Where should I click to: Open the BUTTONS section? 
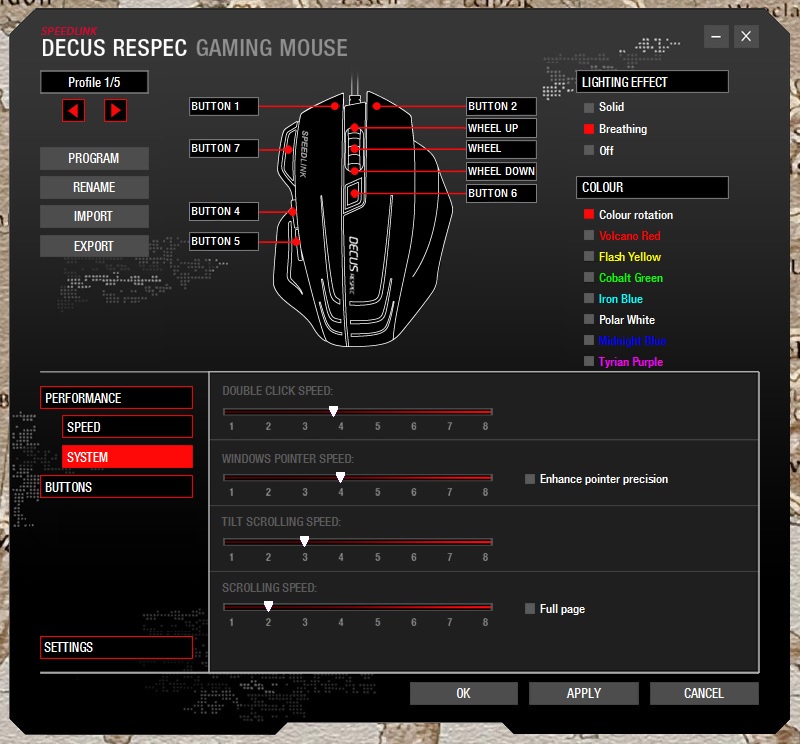(x=116, y=486)
